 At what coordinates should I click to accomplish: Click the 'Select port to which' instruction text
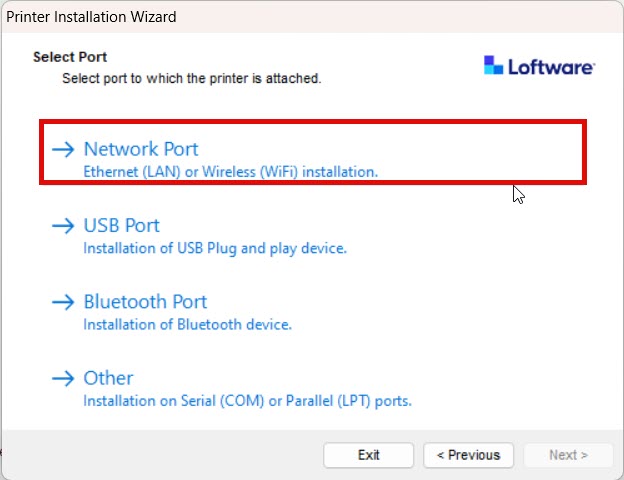click(x=191, y=78)
